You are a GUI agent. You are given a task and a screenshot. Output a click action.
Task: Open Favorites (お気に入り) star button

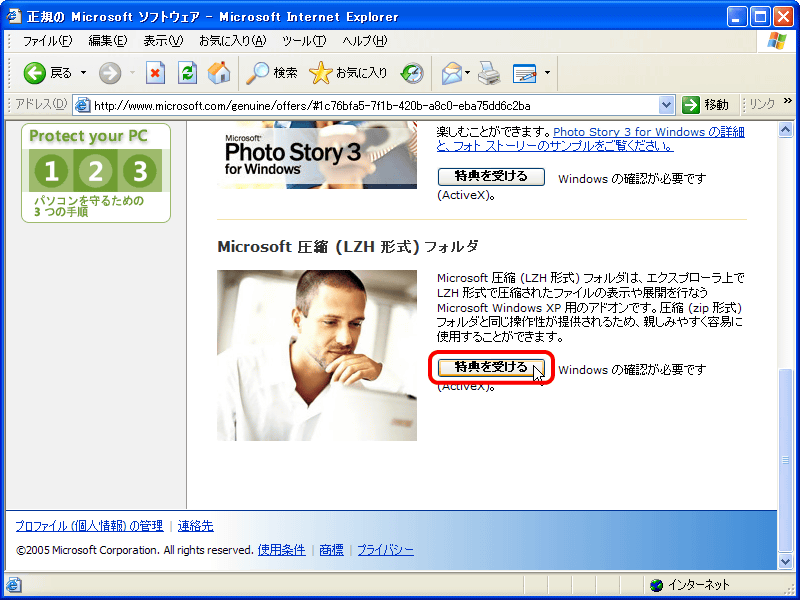(348, 73)
